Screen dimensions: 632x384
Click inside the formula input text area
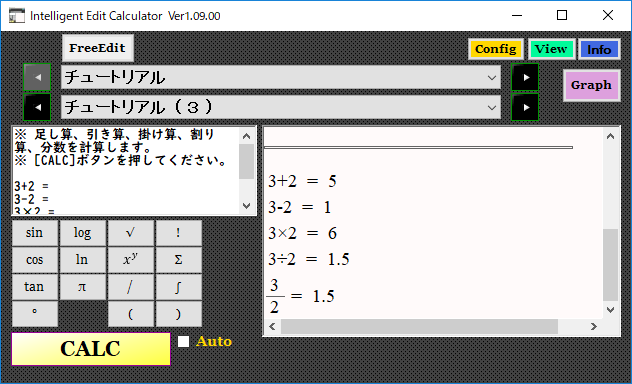(126, 171)
